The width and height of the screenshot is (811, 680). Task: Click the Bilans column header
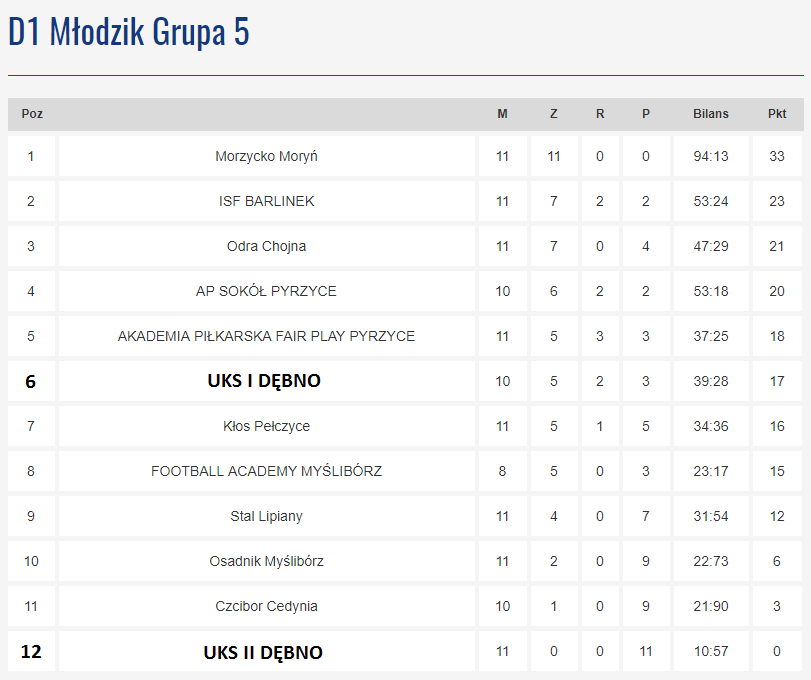click(711, 114)
